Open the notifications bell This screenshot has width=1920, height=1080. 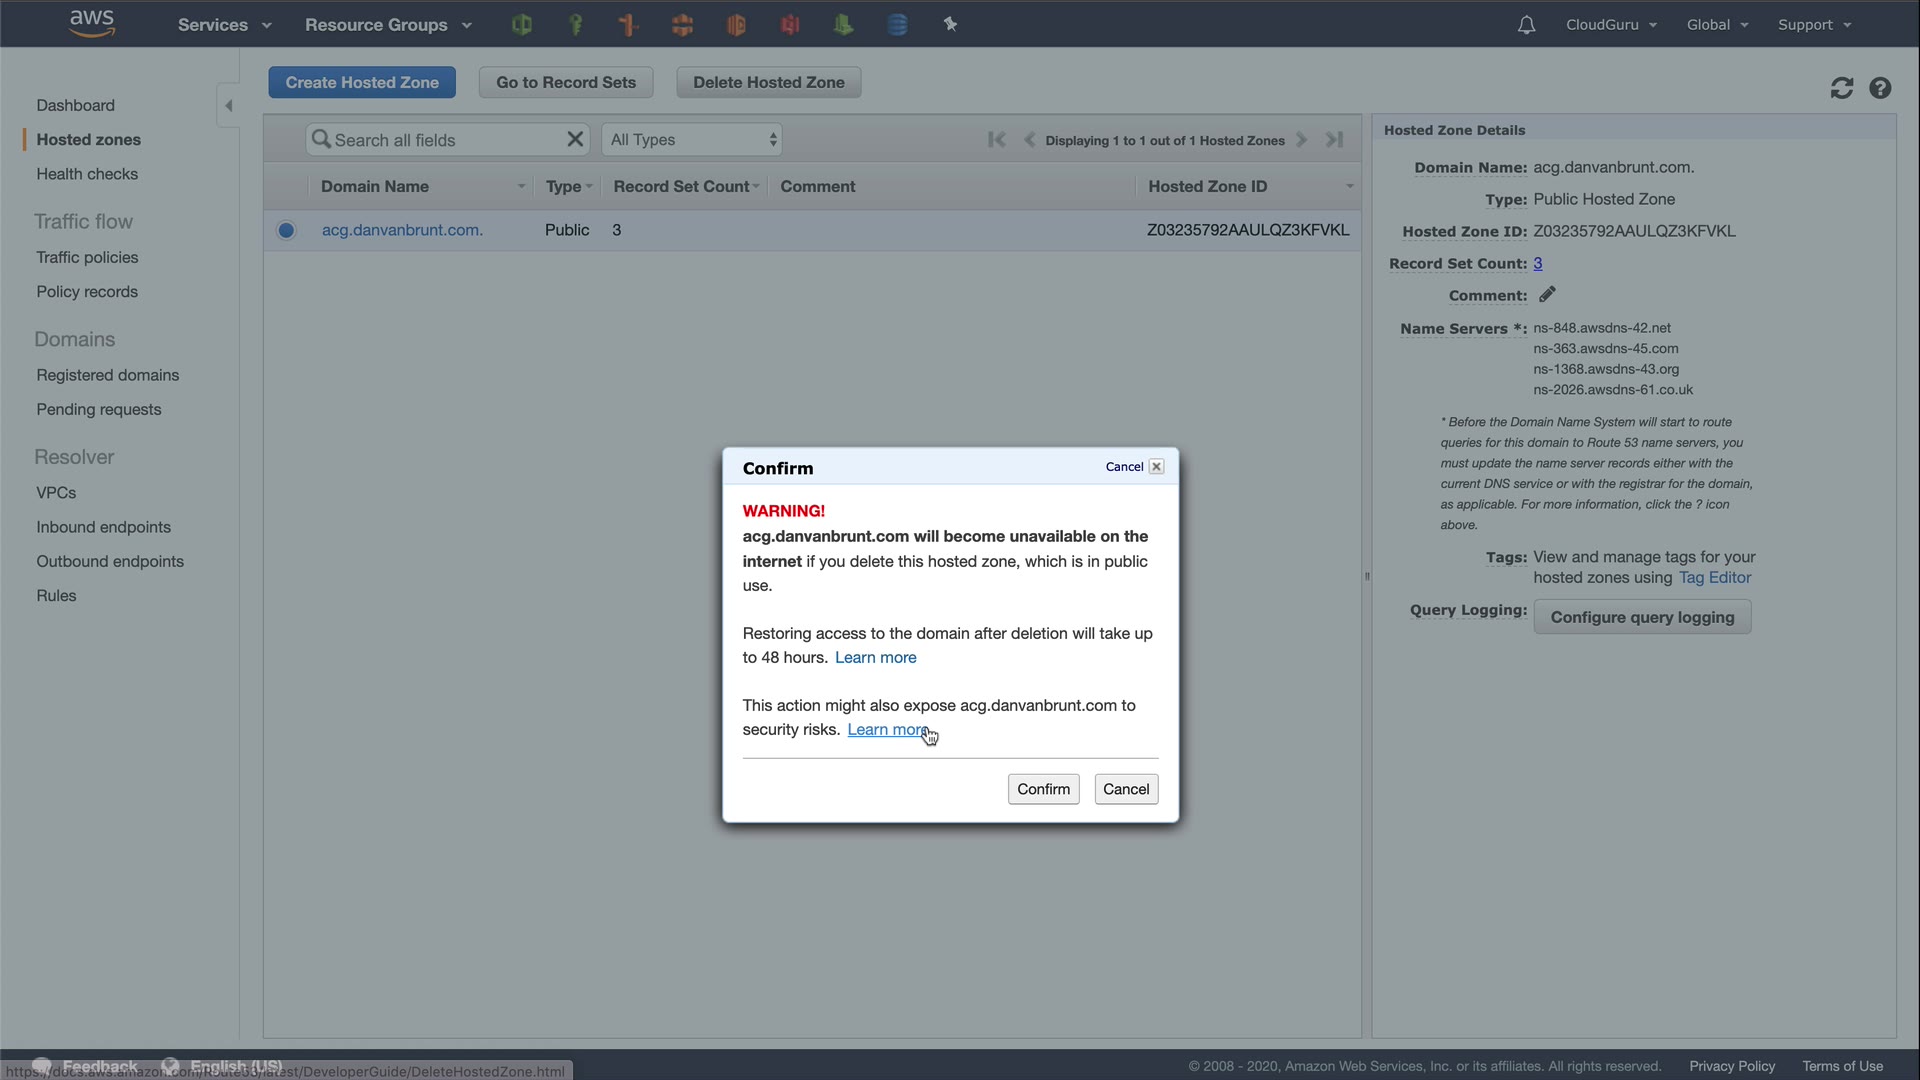click(x=1526, y=25)
